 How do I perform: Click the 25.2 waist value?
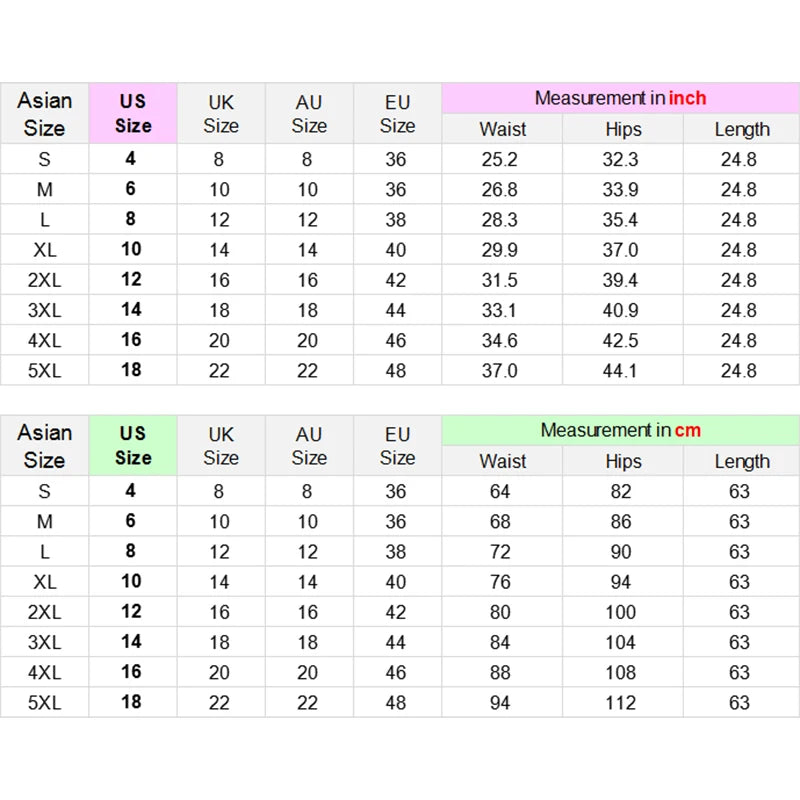[x=499, y=159]
